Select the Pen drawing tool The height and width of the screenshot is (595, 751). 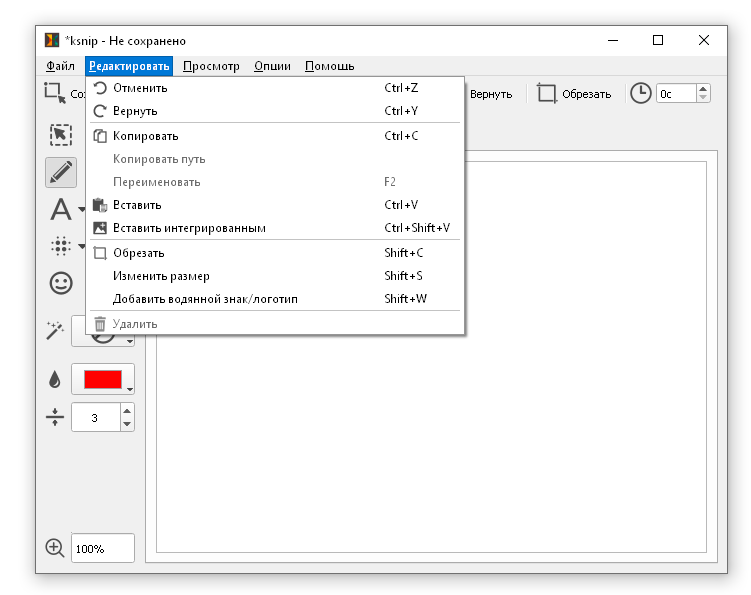tap(61, 172)
